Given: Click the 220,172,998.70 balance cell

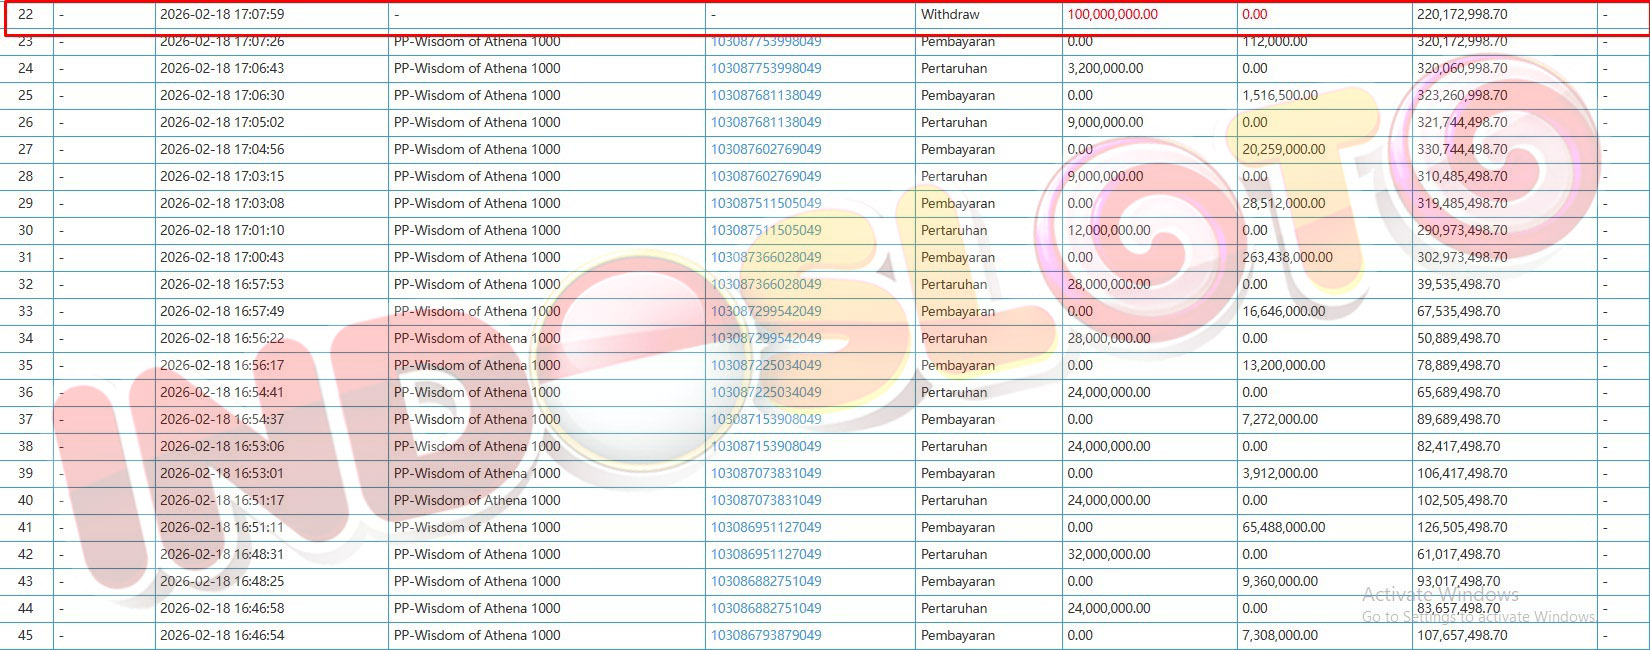Looking at the screenshot, I should point(1461,14).
